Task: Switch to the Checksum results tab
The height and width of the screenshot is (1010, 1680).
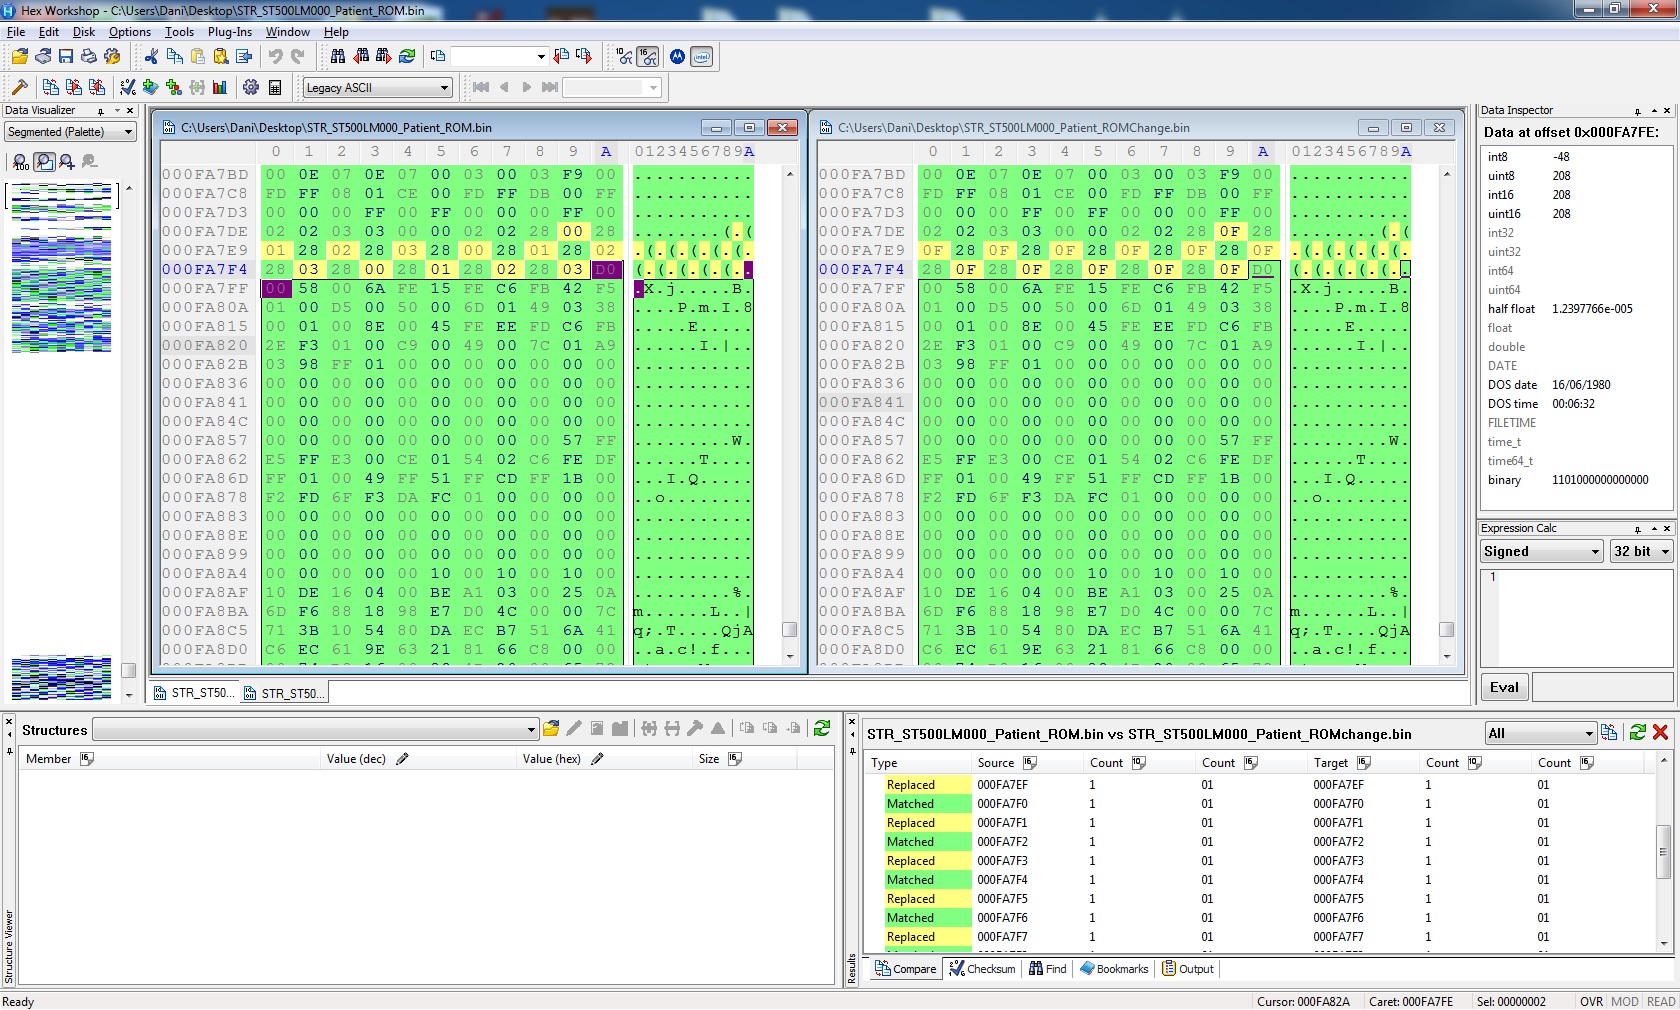Action: 982,969
